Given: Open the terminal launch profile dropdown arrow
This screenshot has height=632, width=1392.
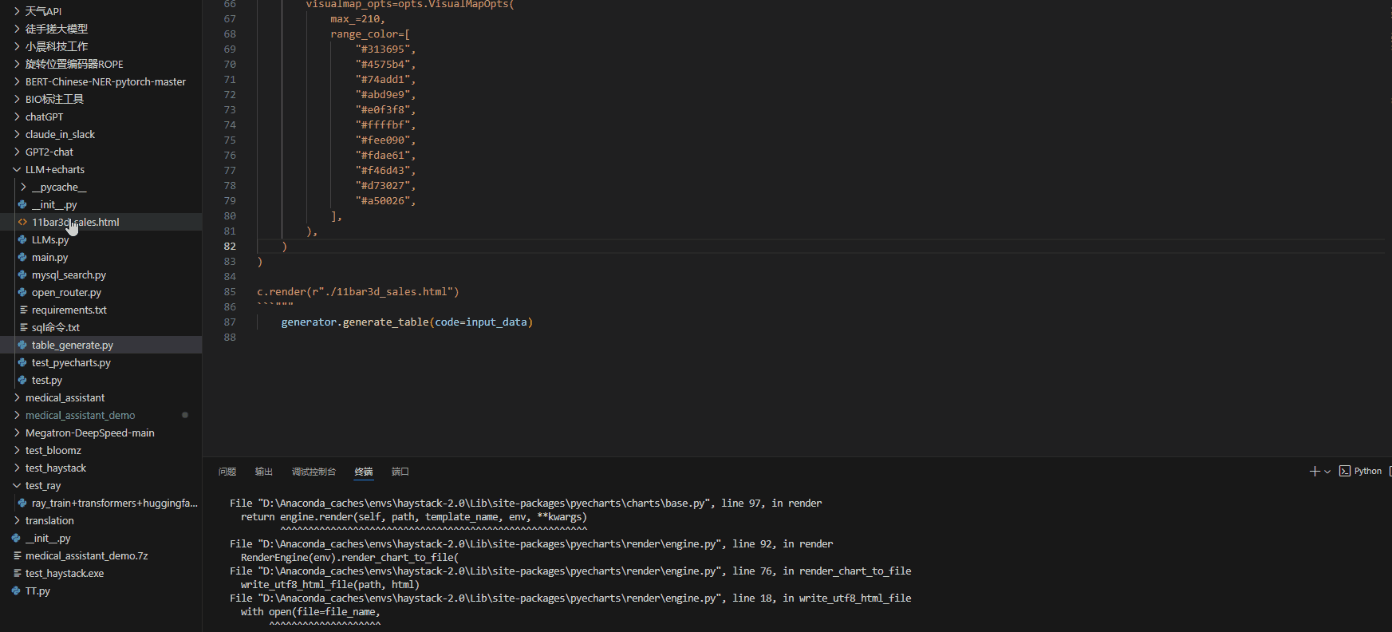Looking at the screenshot, I should 1327,472.
